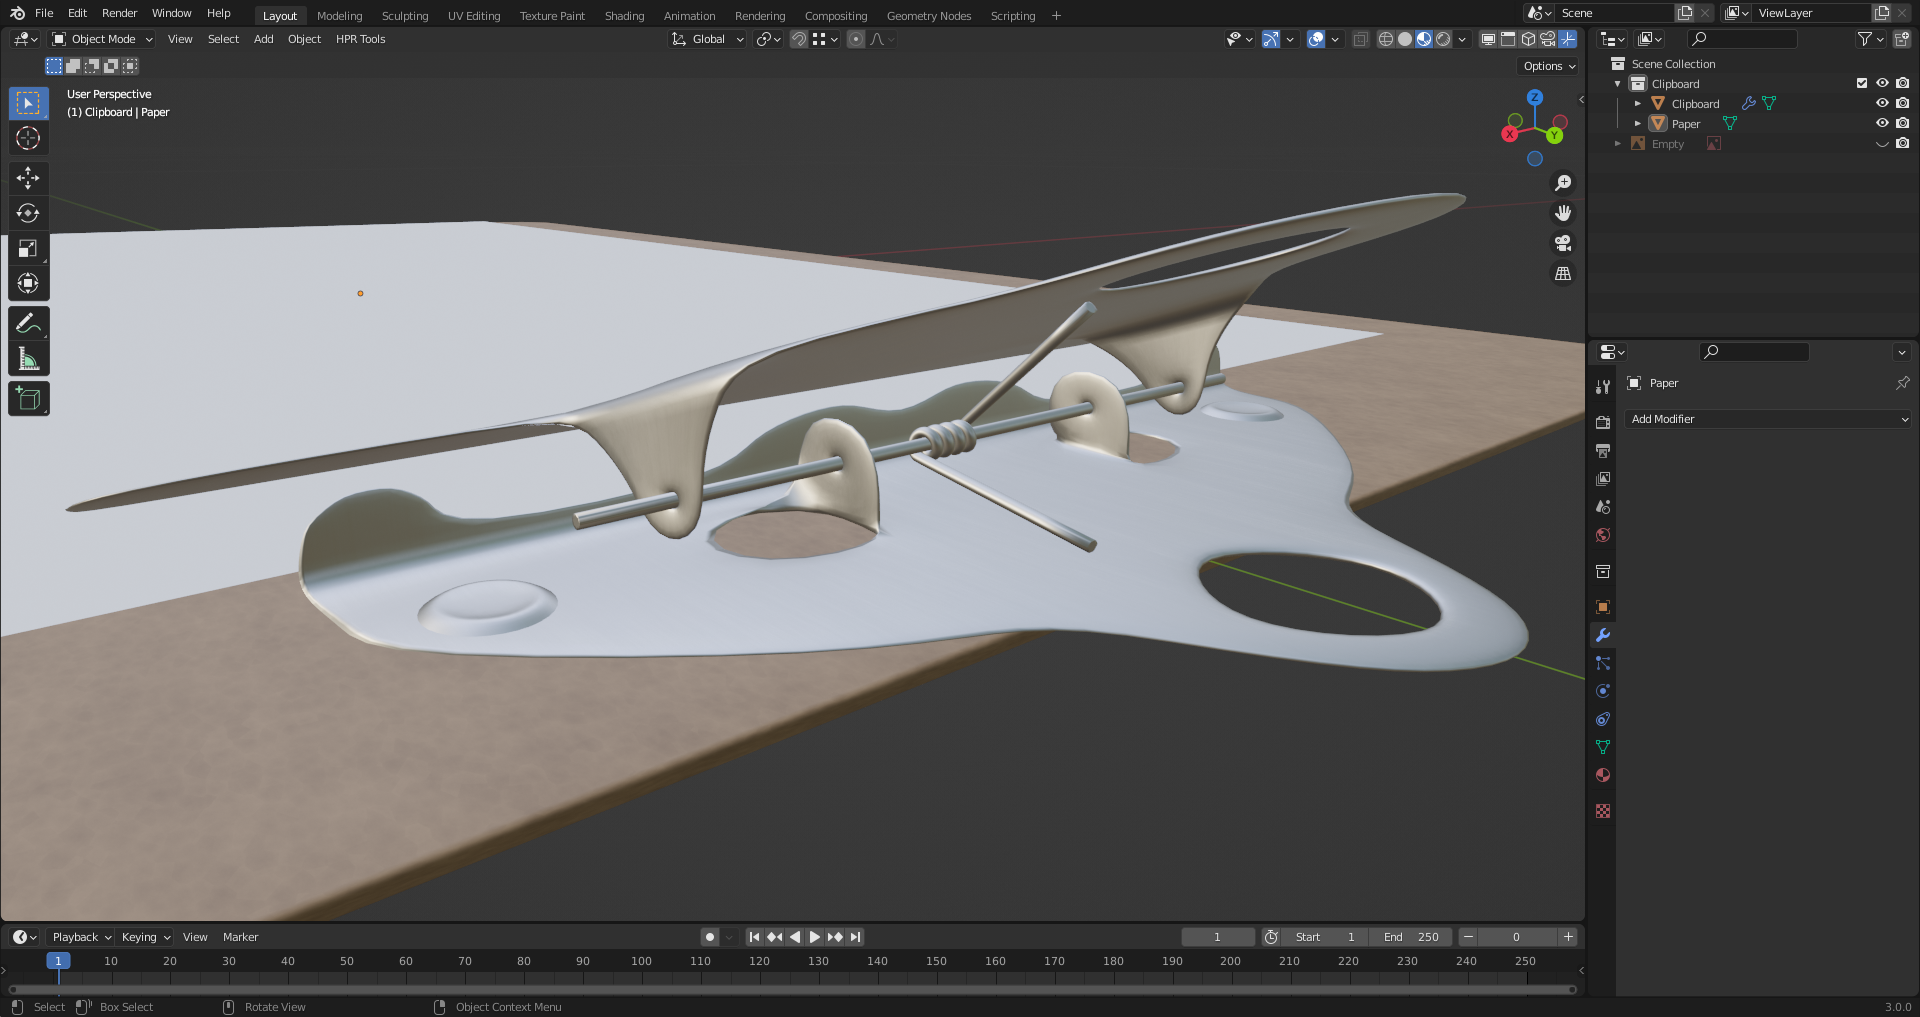Image resolution: width=1920 pixels, height=1017 pixels.
Task: Select the Annotate tool
Action: 28,322
